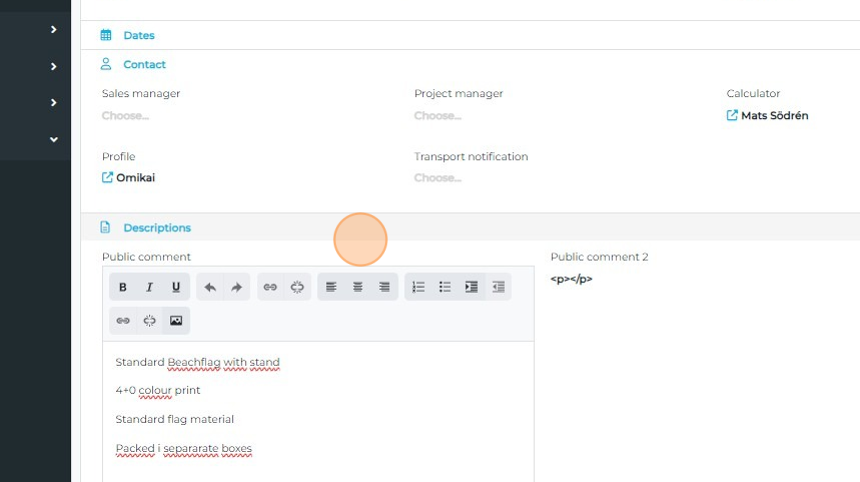This screenshot has height=482, width=860.
Task: Expand the Dates section
Action: click(x=139, y=35)
